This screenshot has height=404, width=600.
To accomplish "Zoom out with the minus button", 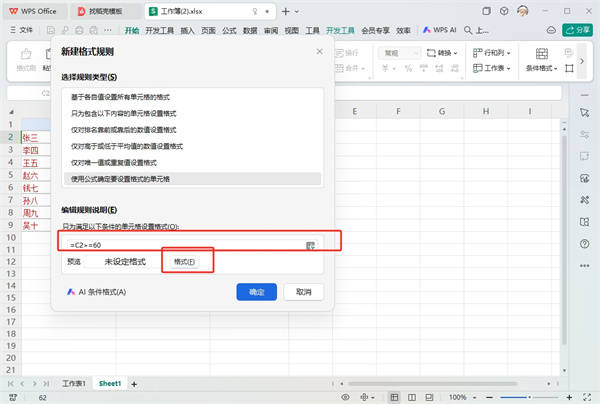I will [489, 397].
